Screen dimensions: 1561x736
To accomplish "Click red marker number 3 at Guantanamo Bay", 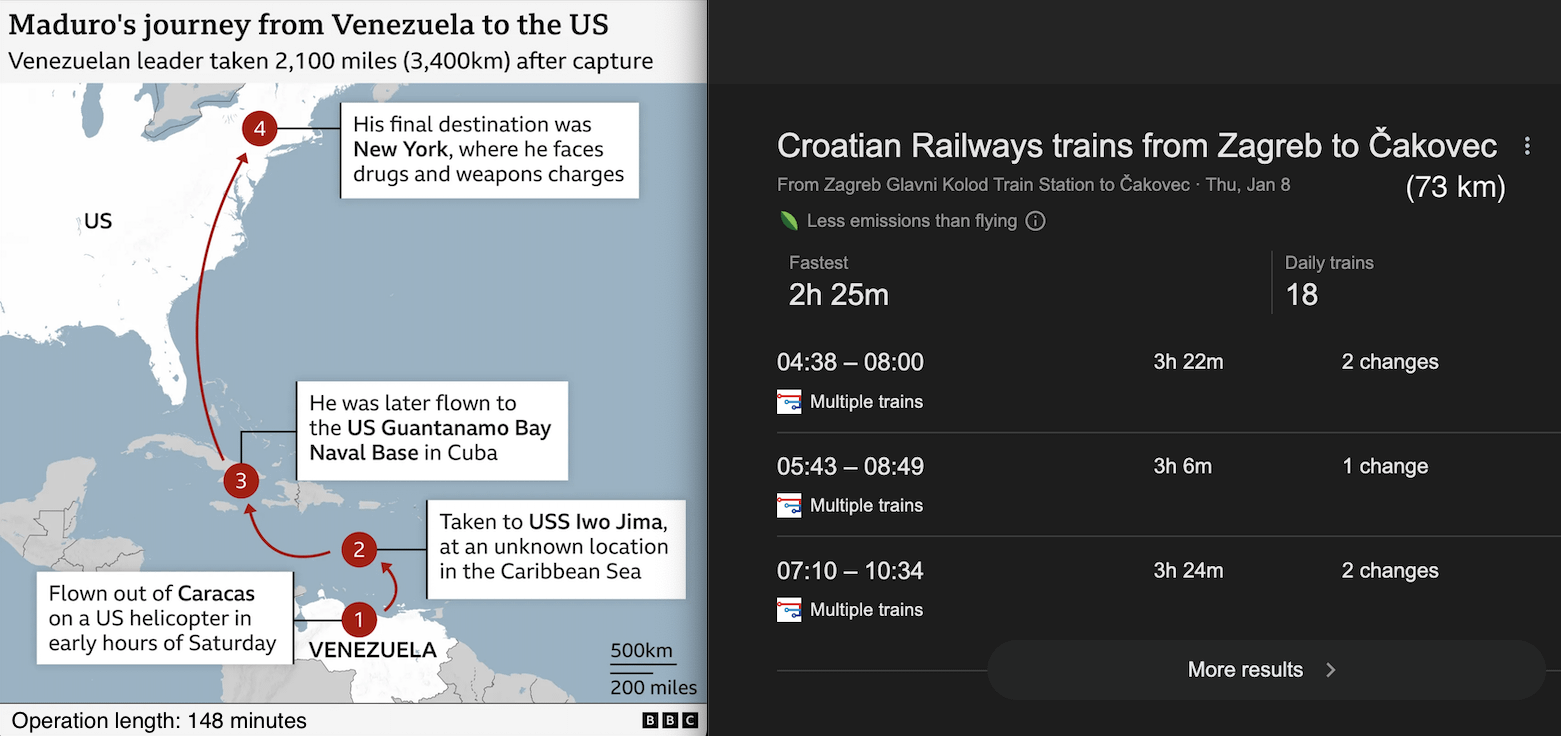I will [240, 481].
